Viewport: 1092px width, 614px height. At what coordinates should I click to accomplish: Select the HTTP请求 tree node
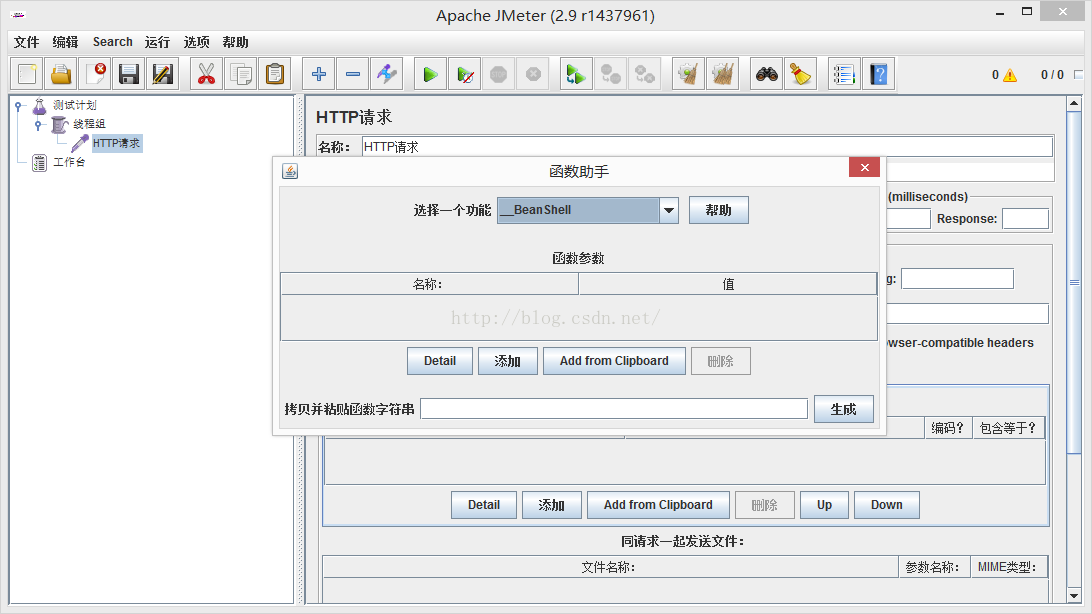(116, 143)
